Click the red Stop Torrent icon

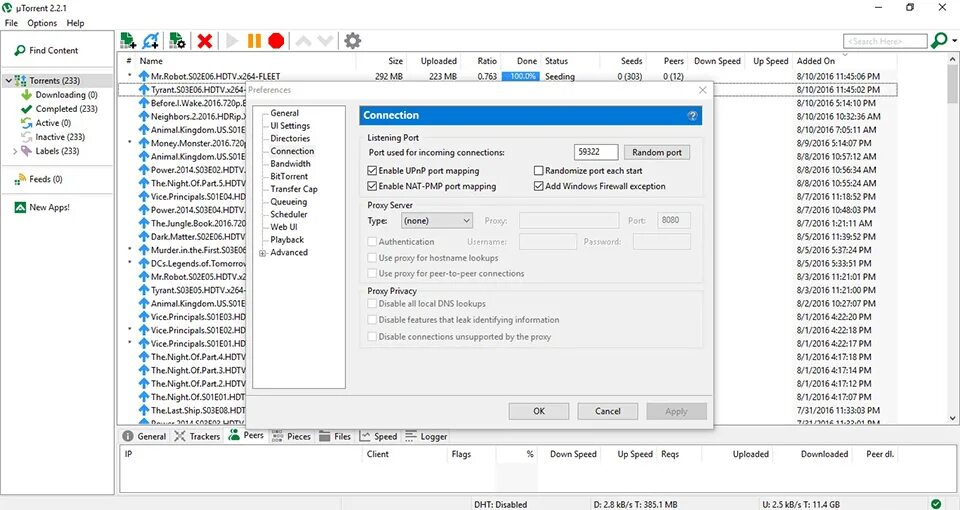click(276, 41)
